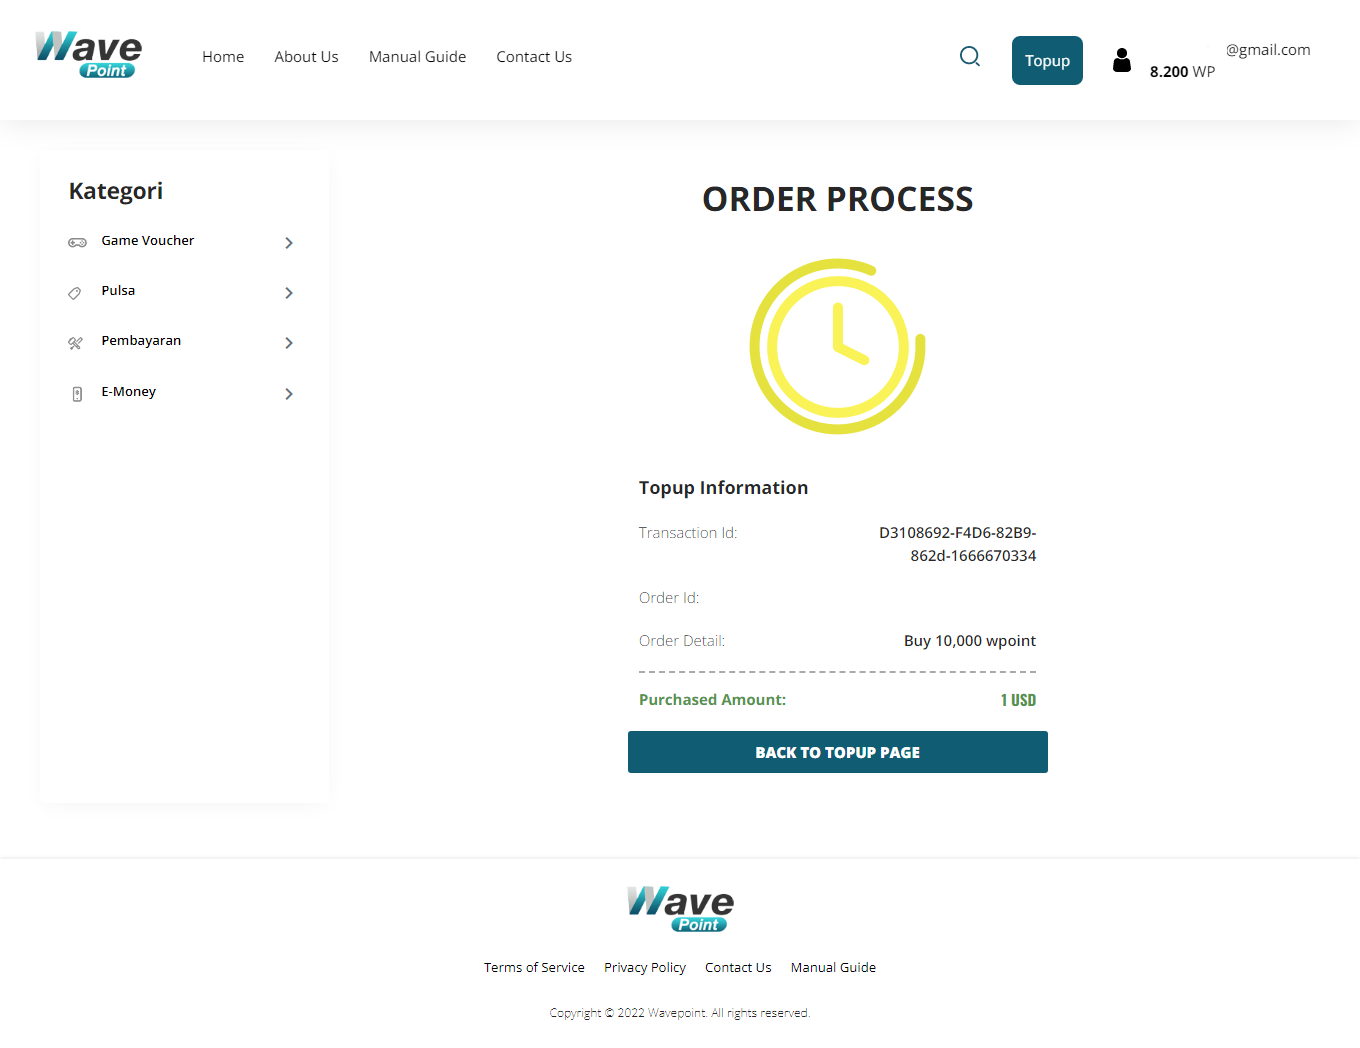
Task: Click the yellow order processing clock
Action: pos(837,347)
